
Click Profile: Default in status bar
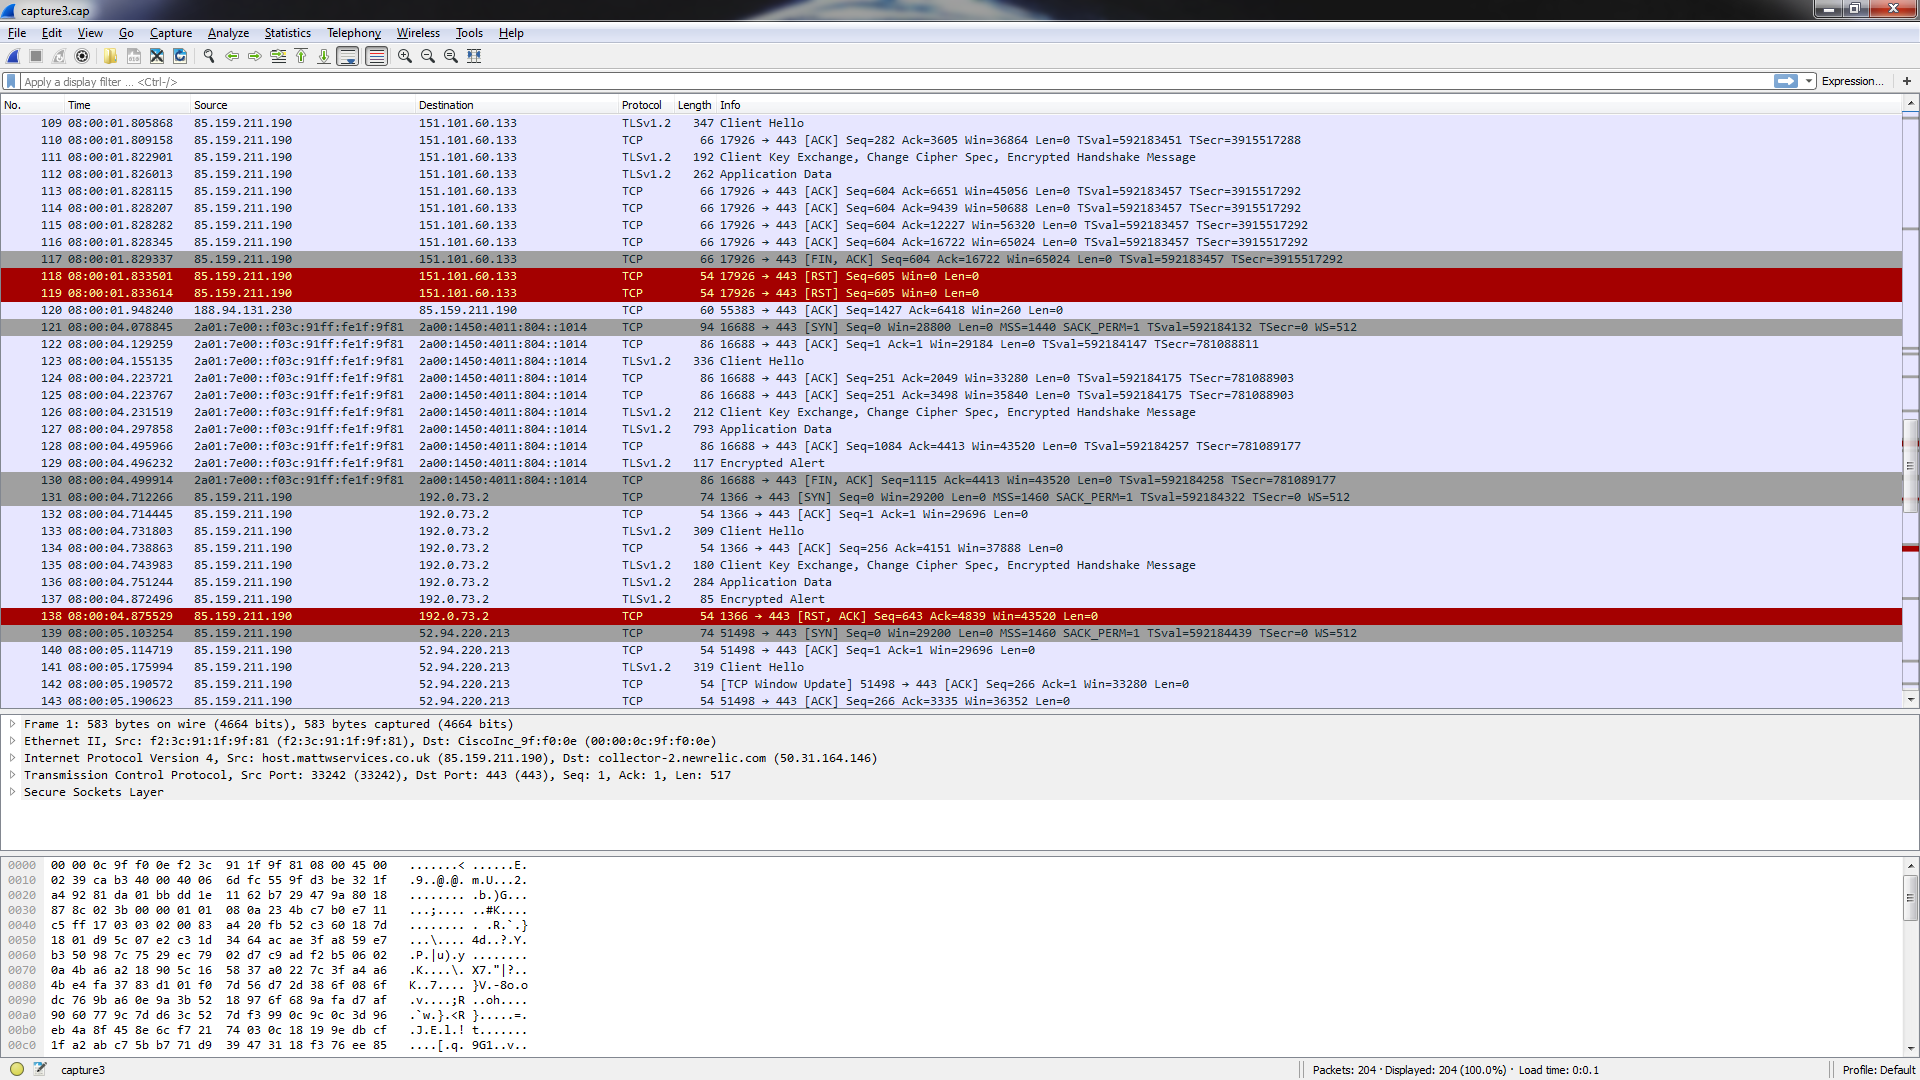click(1878, 1070)
